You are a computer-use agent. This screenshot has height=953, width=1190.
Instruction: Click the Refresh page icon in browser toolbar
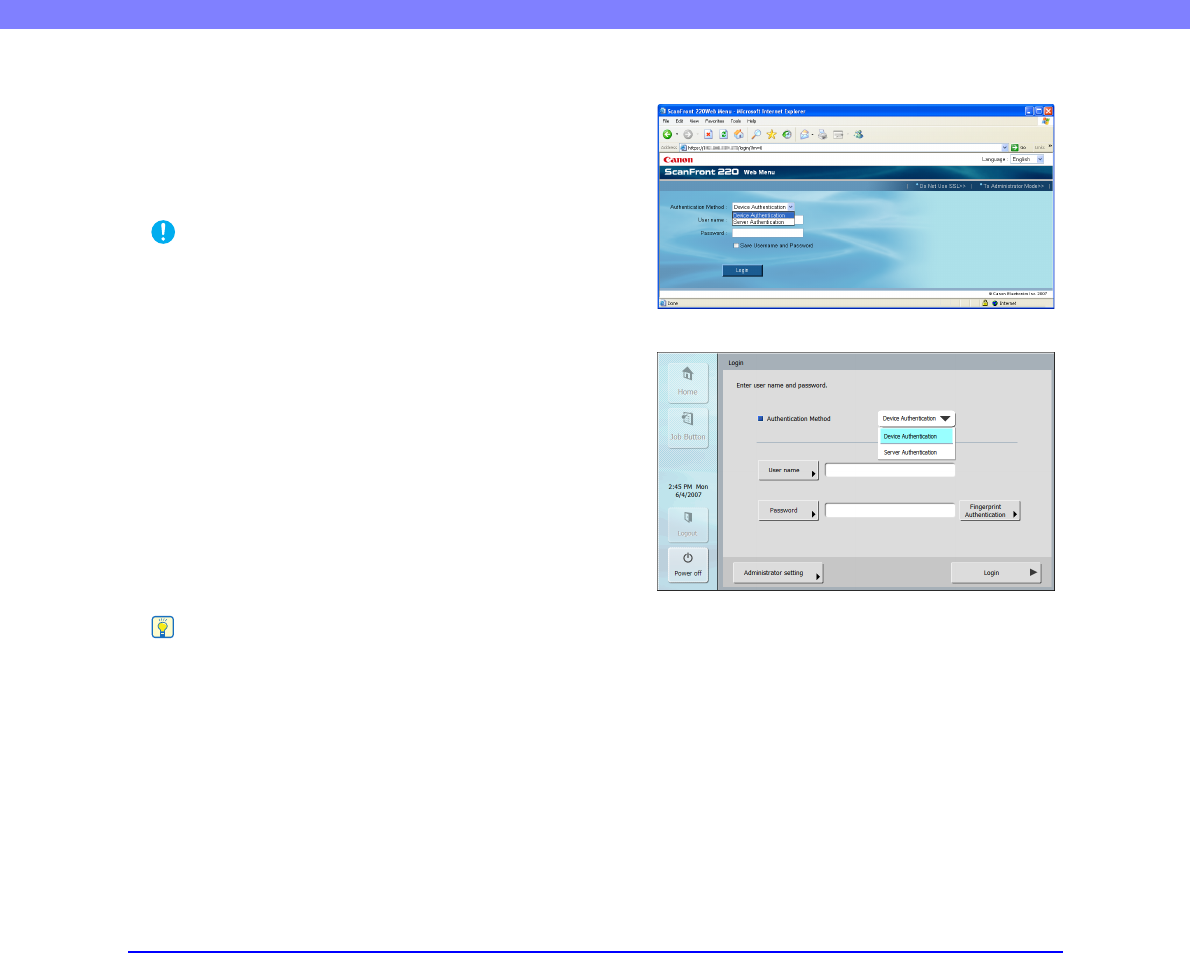[x=723, y=134]
